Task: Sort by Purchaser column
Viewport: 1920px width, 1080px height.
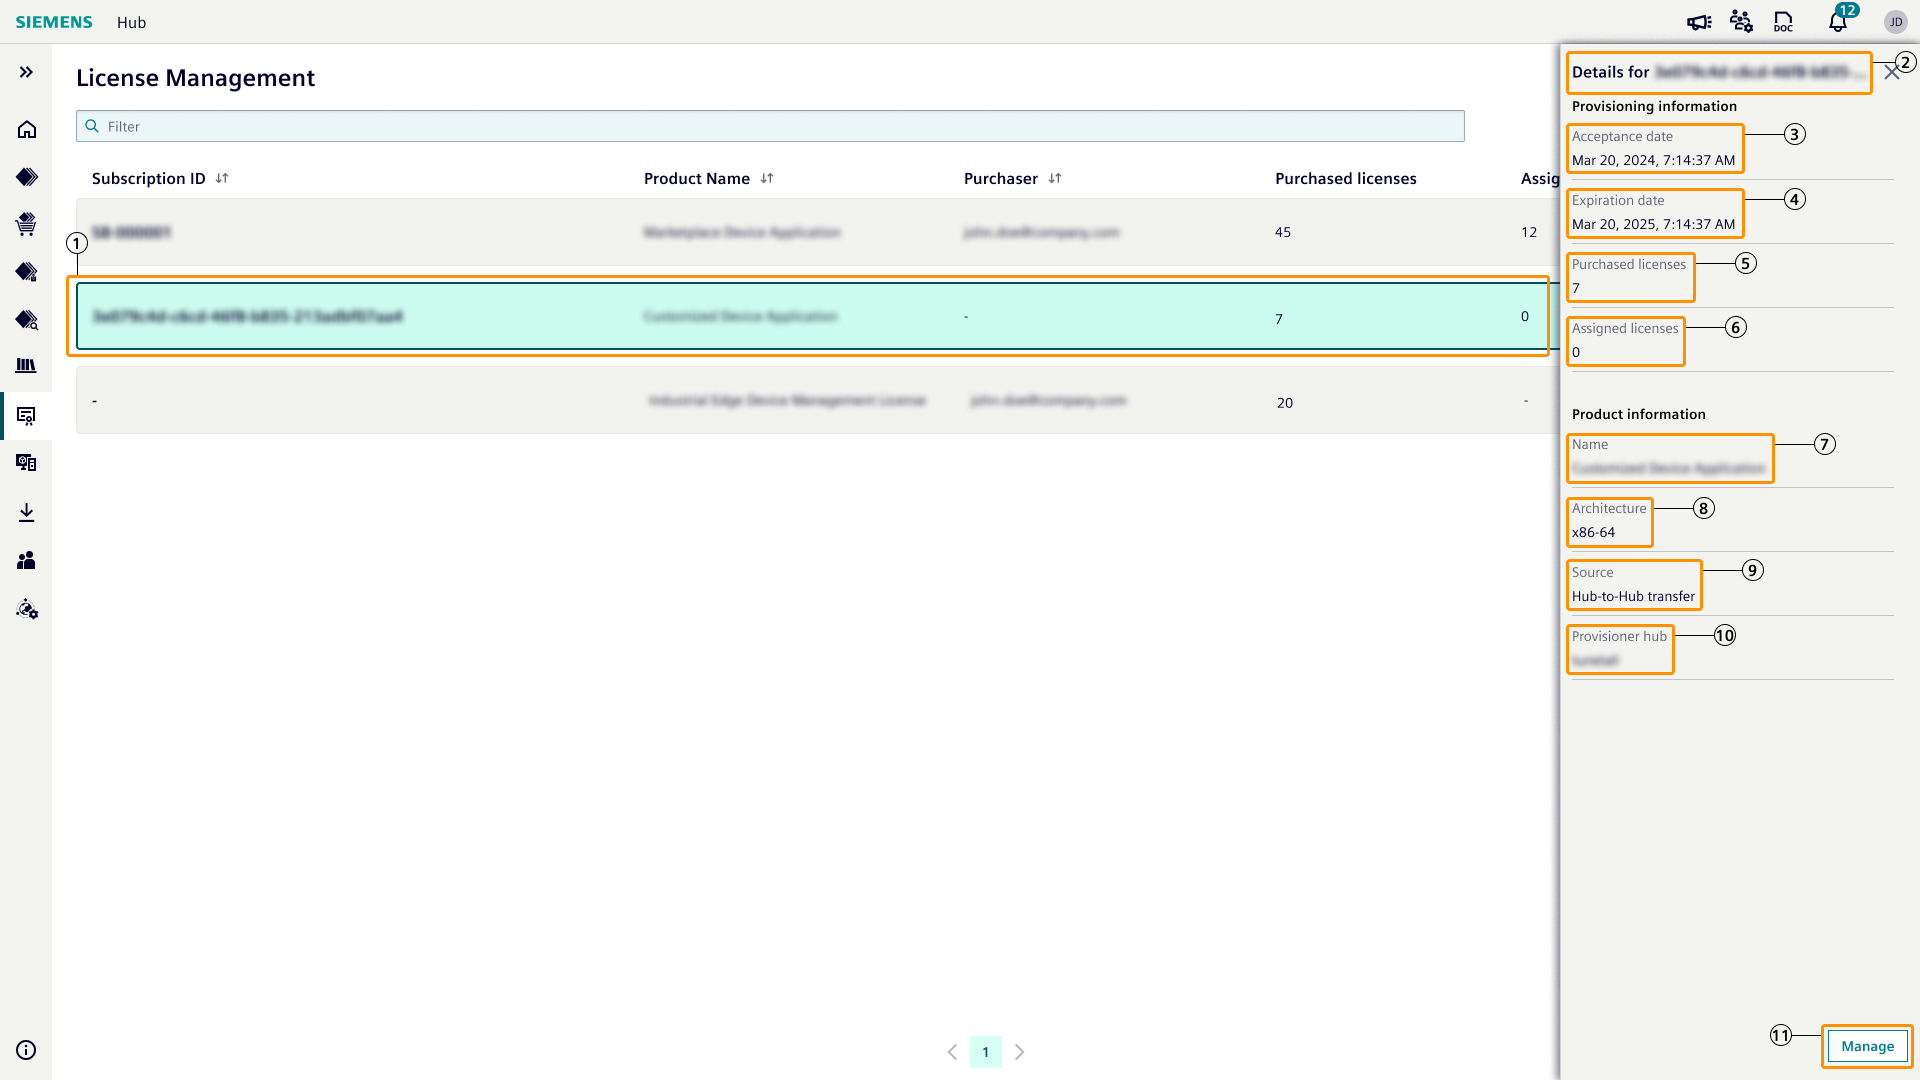Action: pyautogui.click(x=1055, y=179)
